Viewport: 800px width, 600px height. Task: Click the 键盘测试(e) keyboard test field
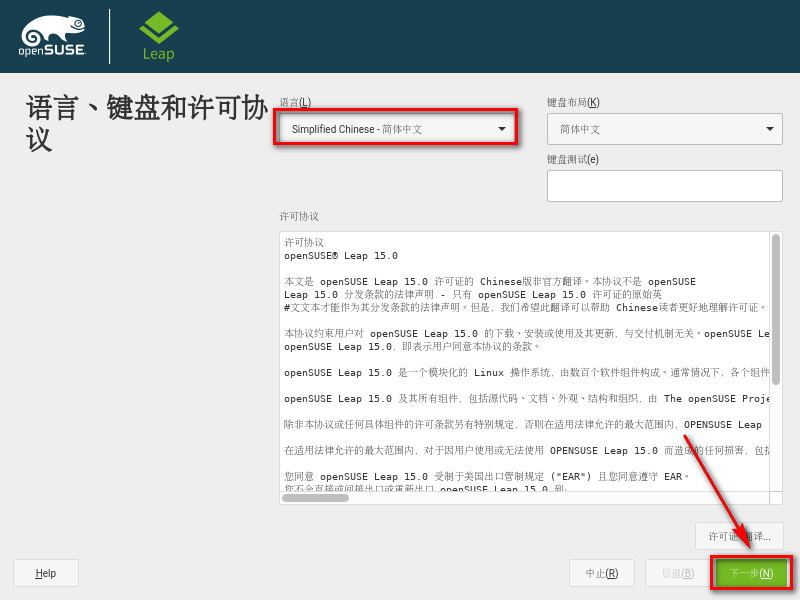tap(663, 185)
